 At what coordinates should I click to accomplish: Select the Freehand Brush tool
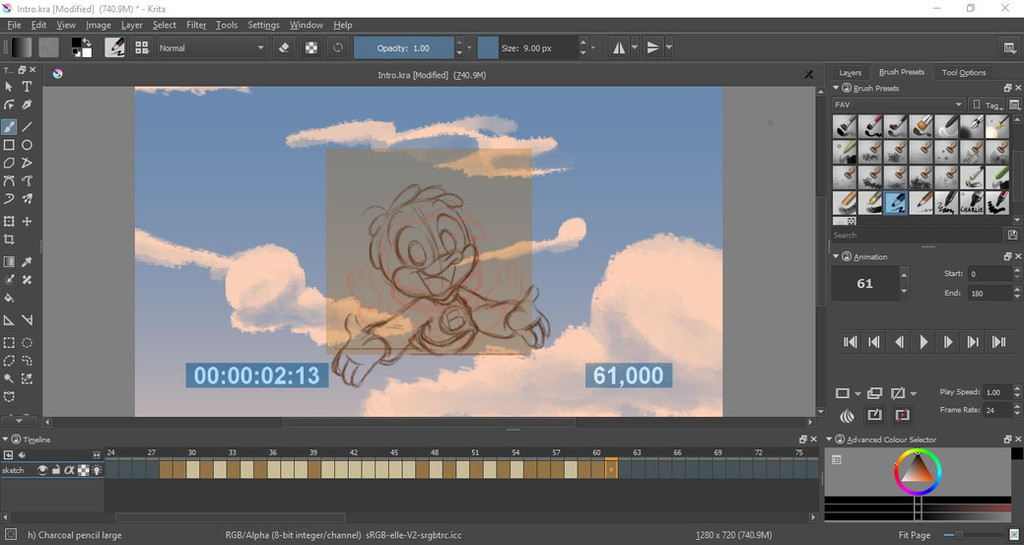(9, 127)
